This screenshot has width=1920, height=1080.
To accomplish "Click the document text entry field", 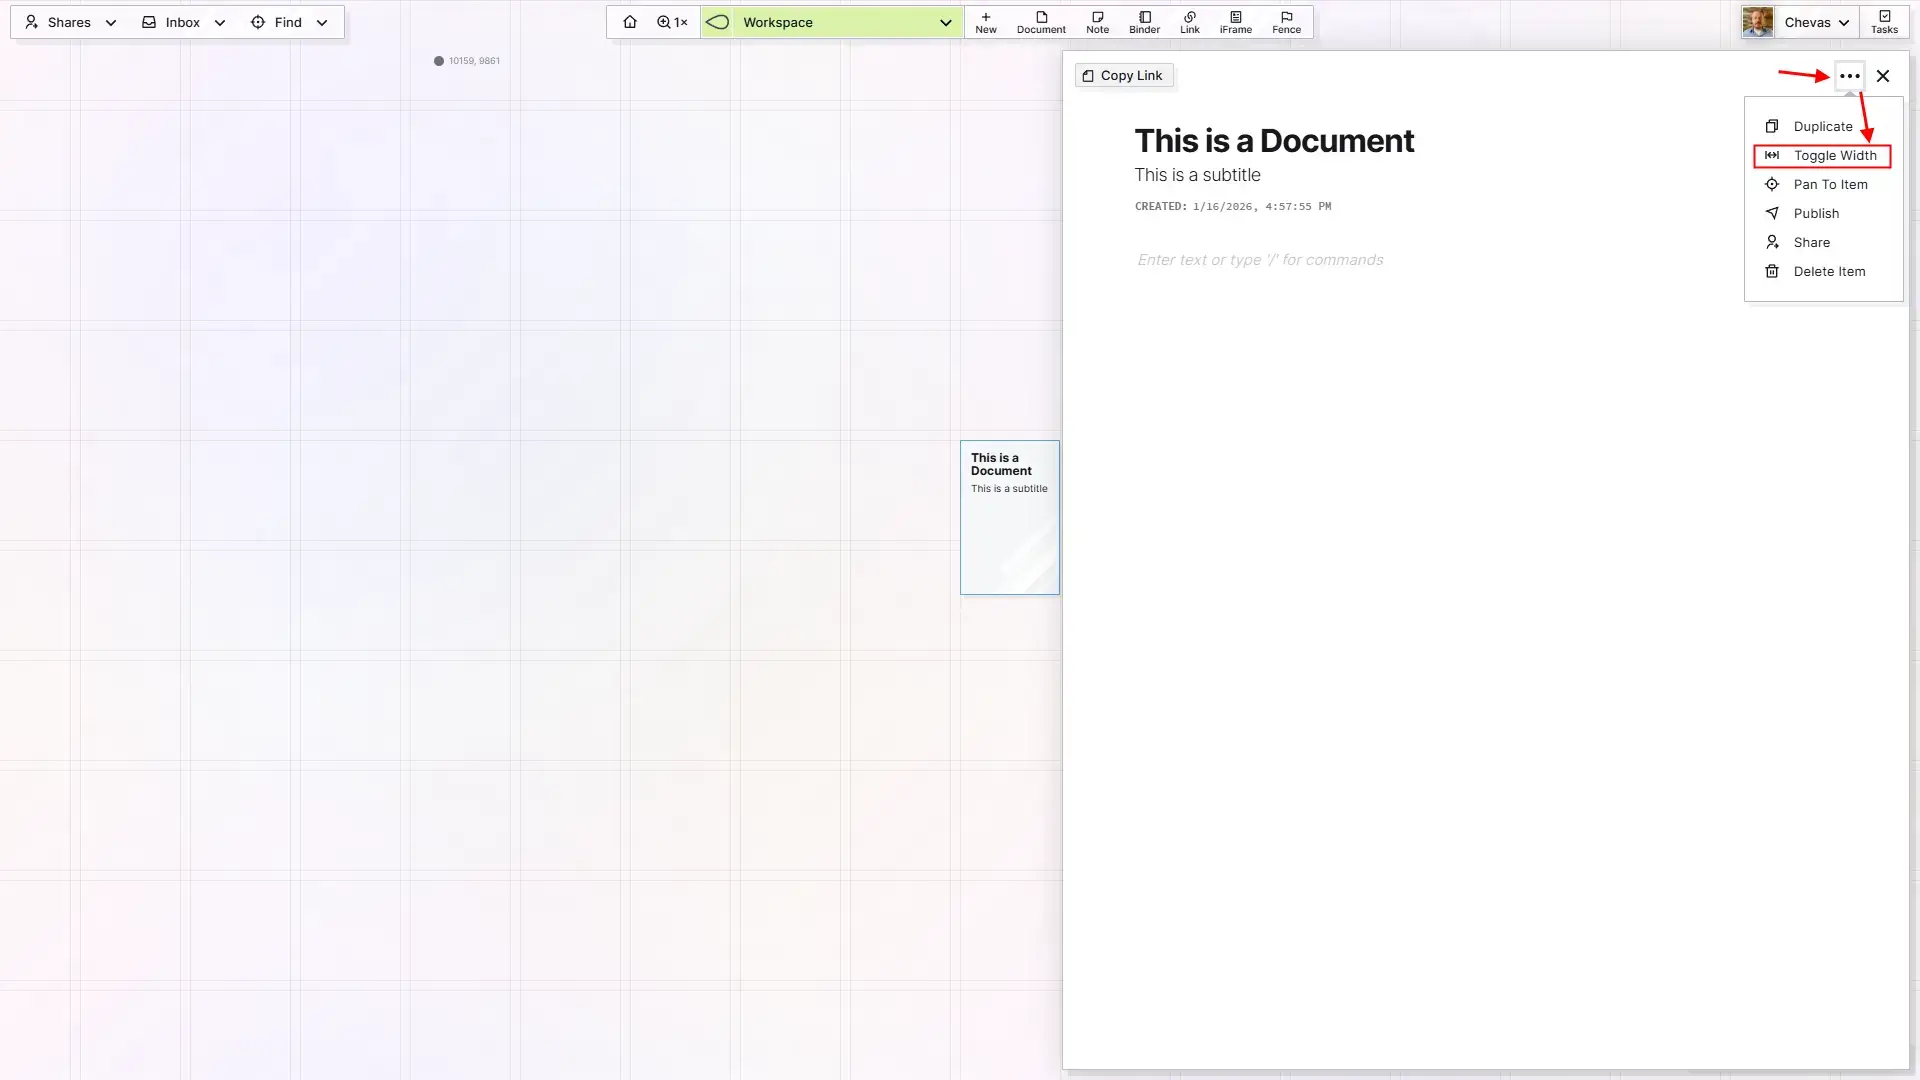I will [x=1260, y=259].
